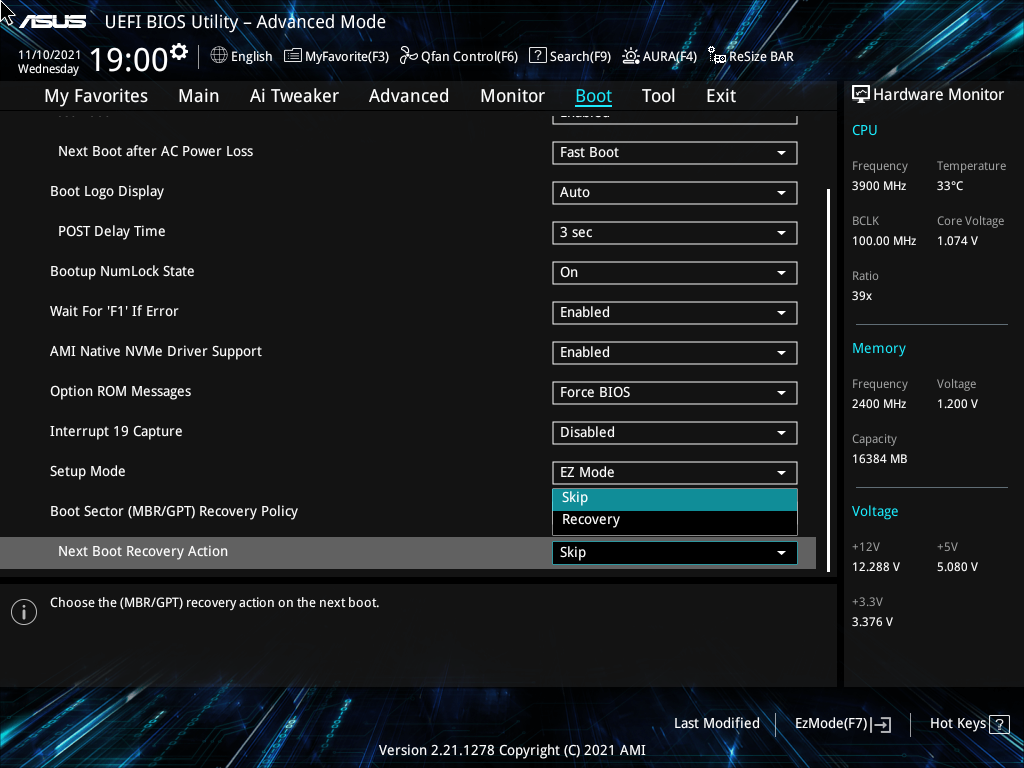Click the 39x ratio value
The height and width of the screenshot is (768, 1024).
862,296
